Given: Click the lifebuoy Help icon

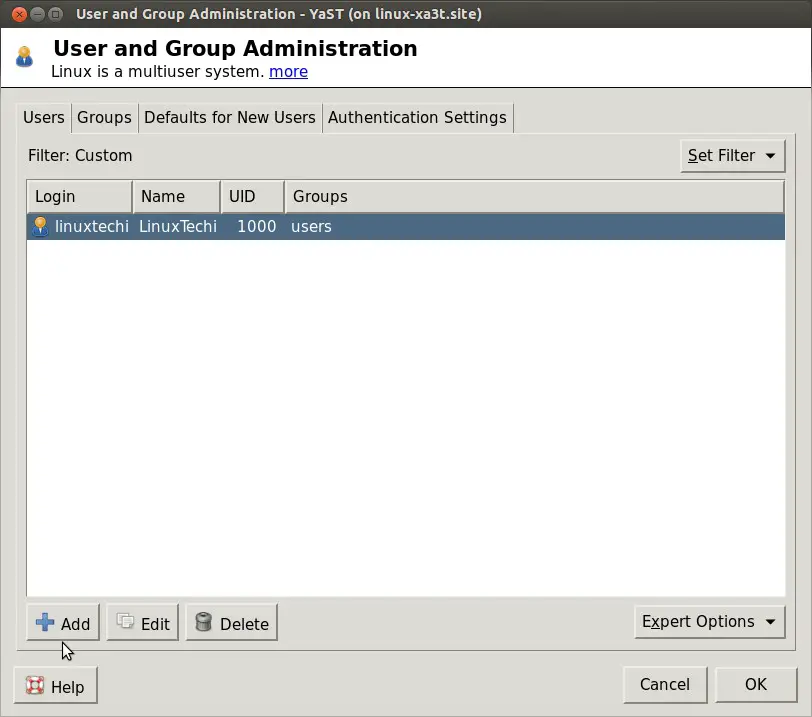Looking at the screenshot, I should tap(35, 685).
